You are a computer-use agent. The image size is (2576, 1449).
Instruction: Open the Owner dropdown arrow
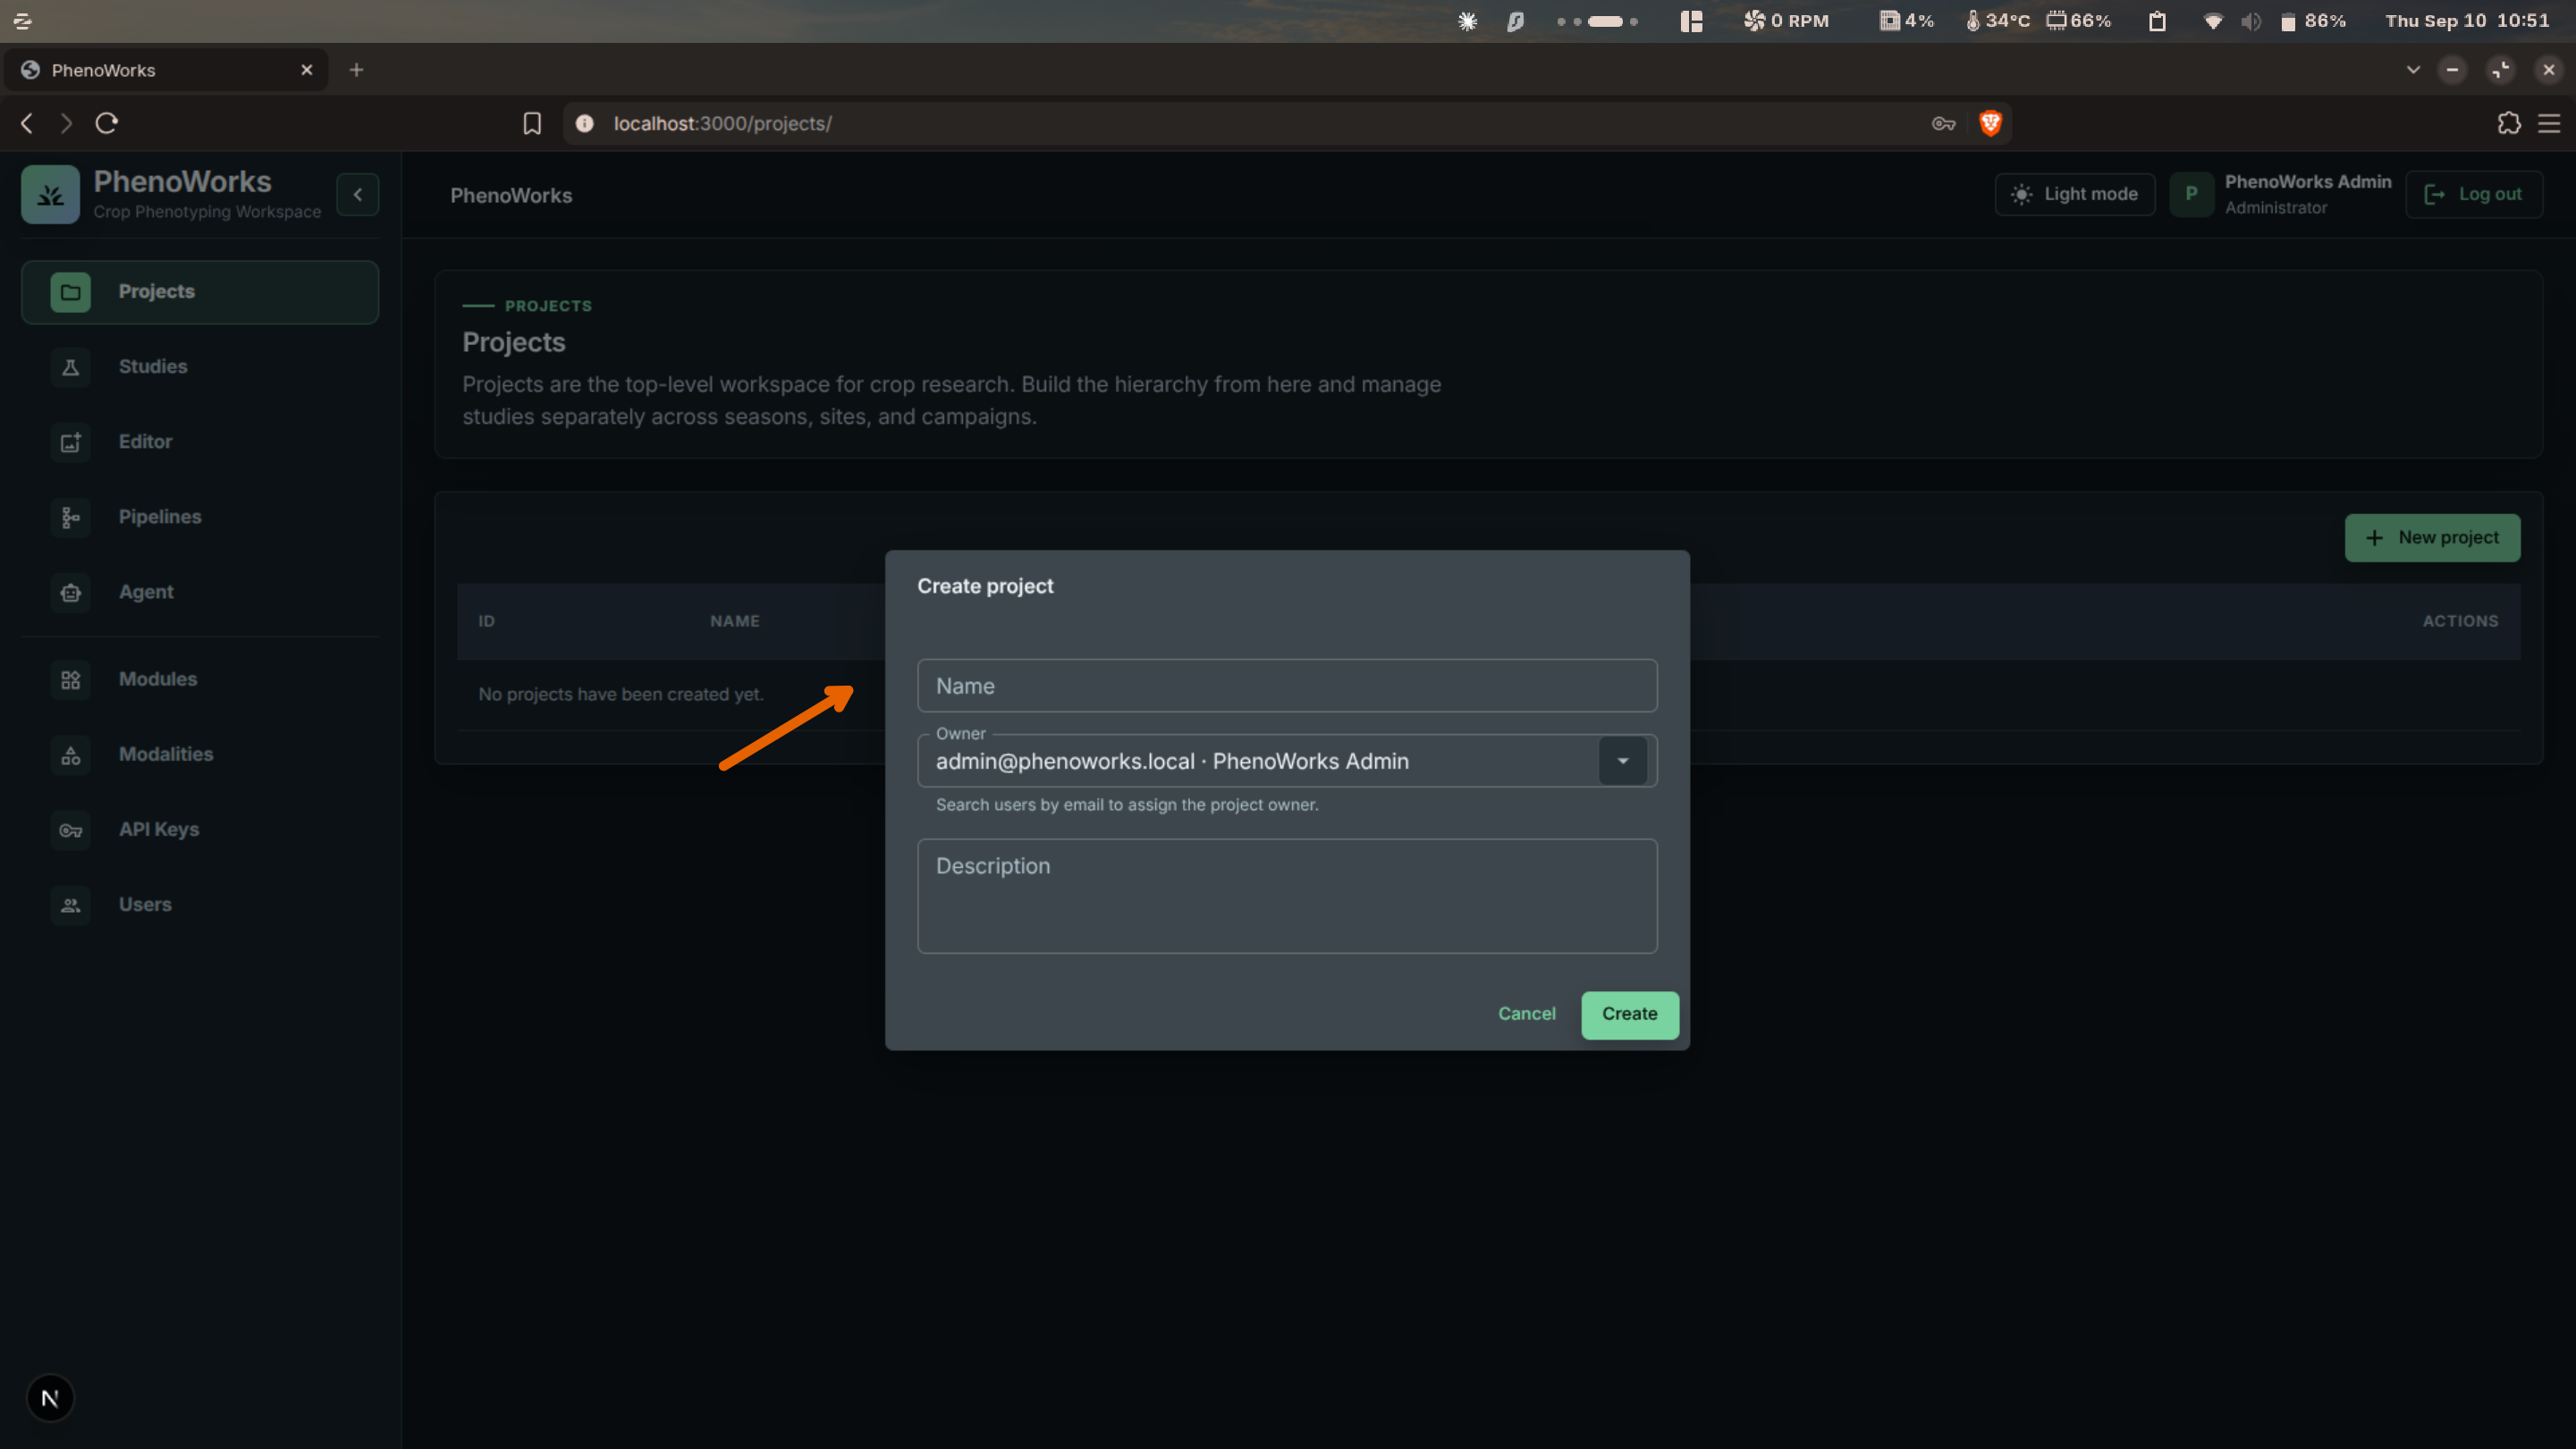pyautogui.click(x=1622, y=761)
